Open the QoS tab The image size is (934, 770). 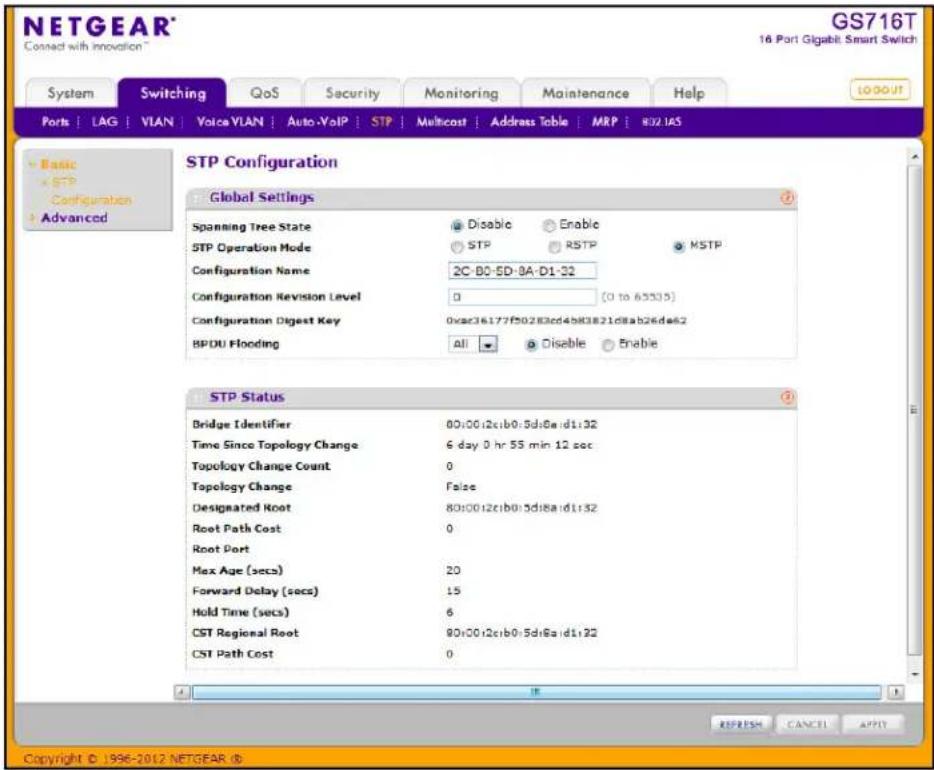264,93
